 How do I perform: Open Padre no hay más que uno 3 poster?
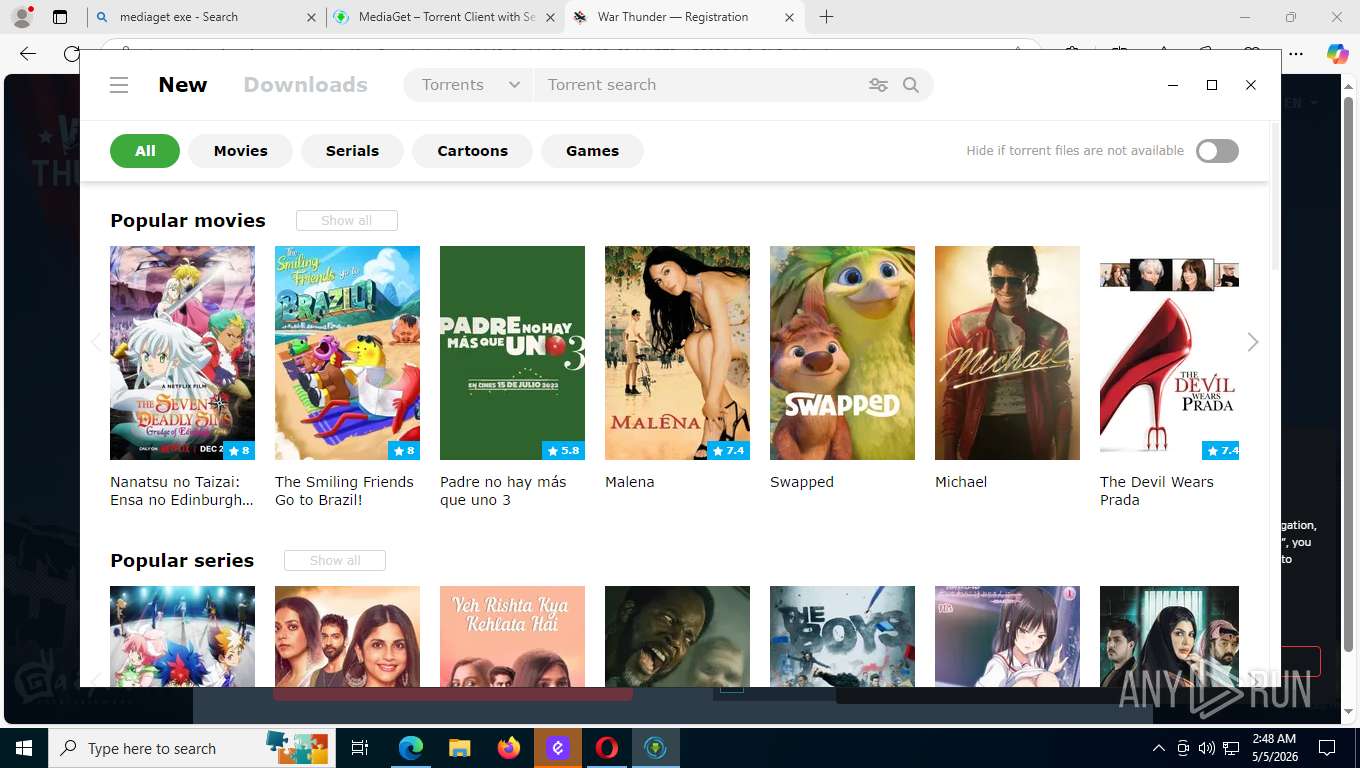pos(512,353)
